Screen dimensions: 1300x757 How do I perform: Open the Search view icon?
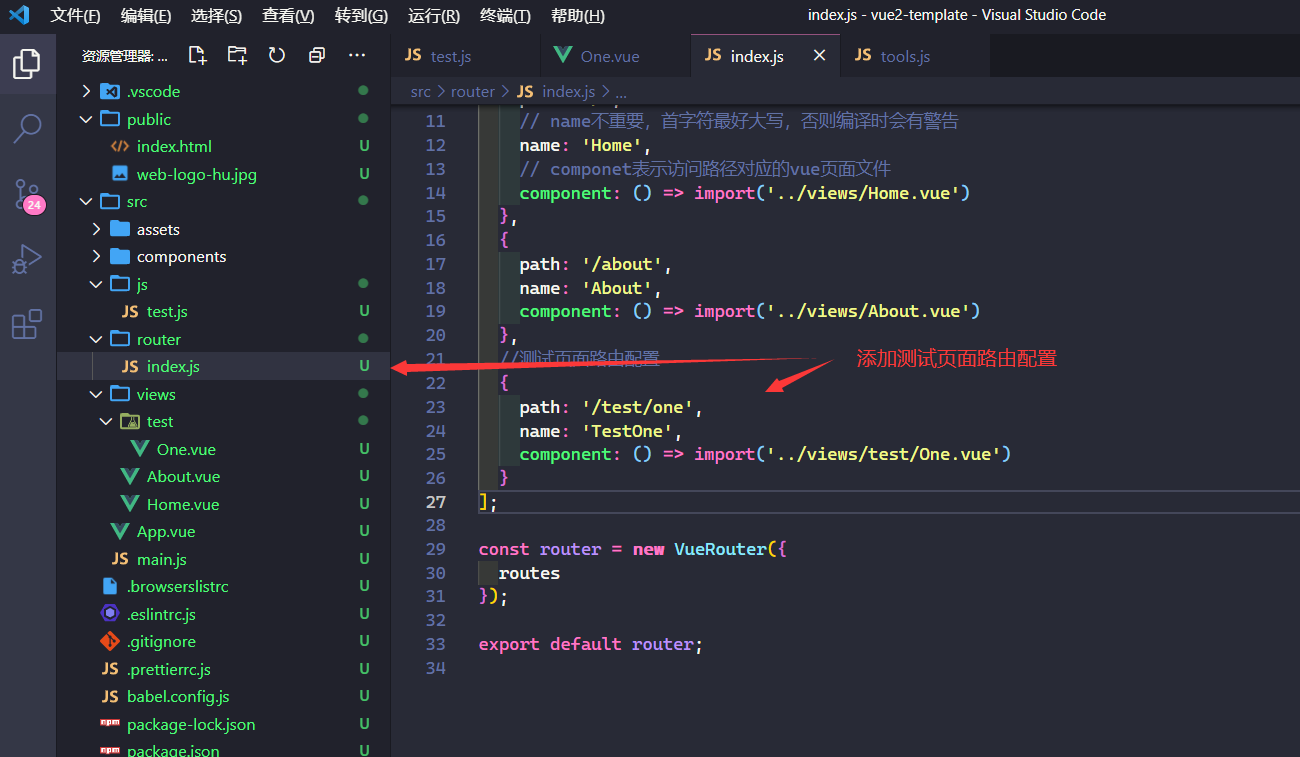[x=27, y=127]
